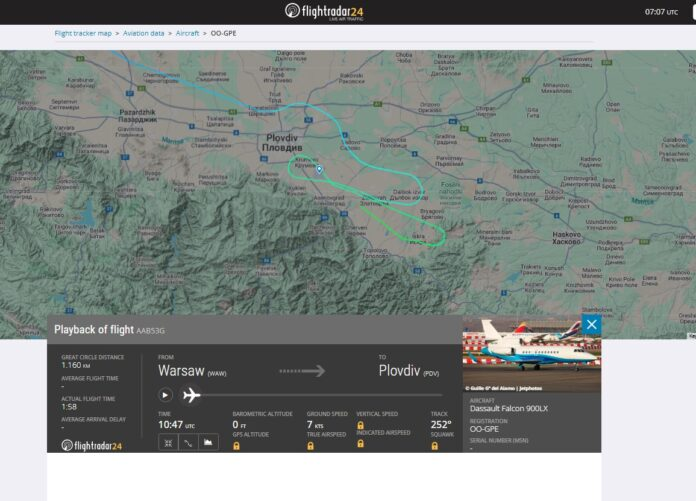Toggle the flight route line icon

[x=188, y=442]
